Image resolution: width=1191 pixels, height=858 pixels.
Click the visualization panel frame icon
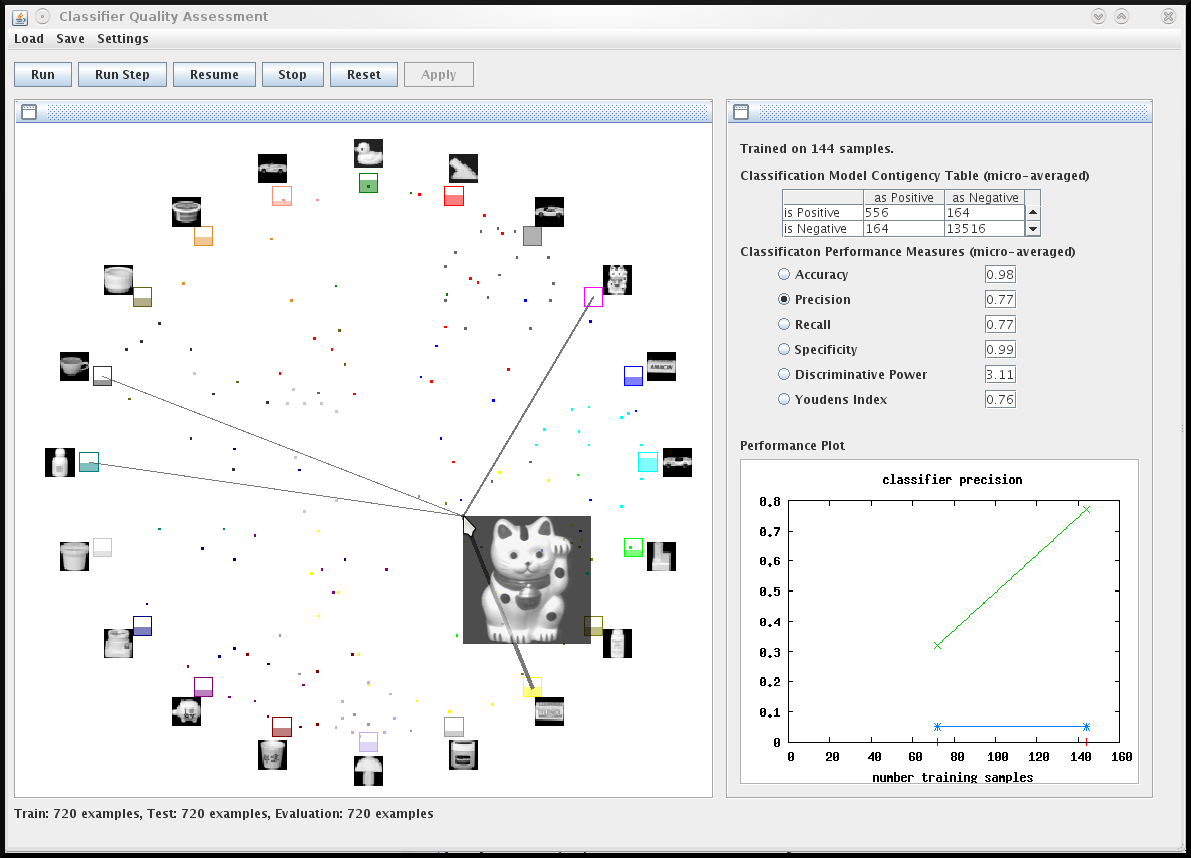tap(29, 112)
